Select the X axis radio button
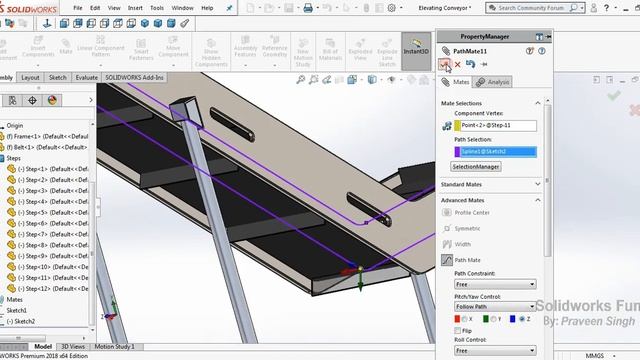 point(465,319)
